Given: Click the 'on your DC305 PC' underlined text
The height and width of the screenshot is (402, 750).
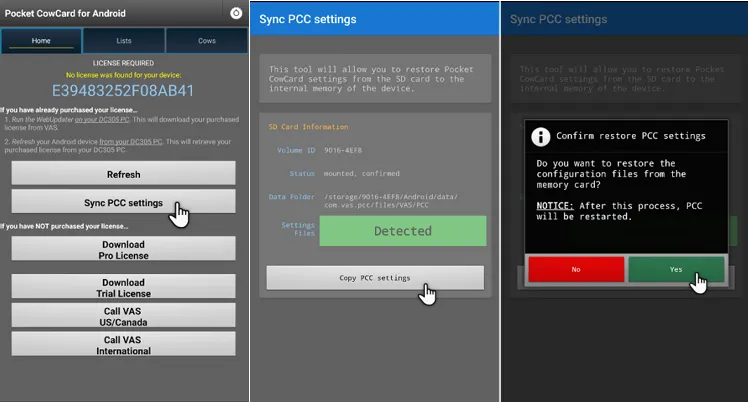Looking at the screenshot, I should 102,120.
